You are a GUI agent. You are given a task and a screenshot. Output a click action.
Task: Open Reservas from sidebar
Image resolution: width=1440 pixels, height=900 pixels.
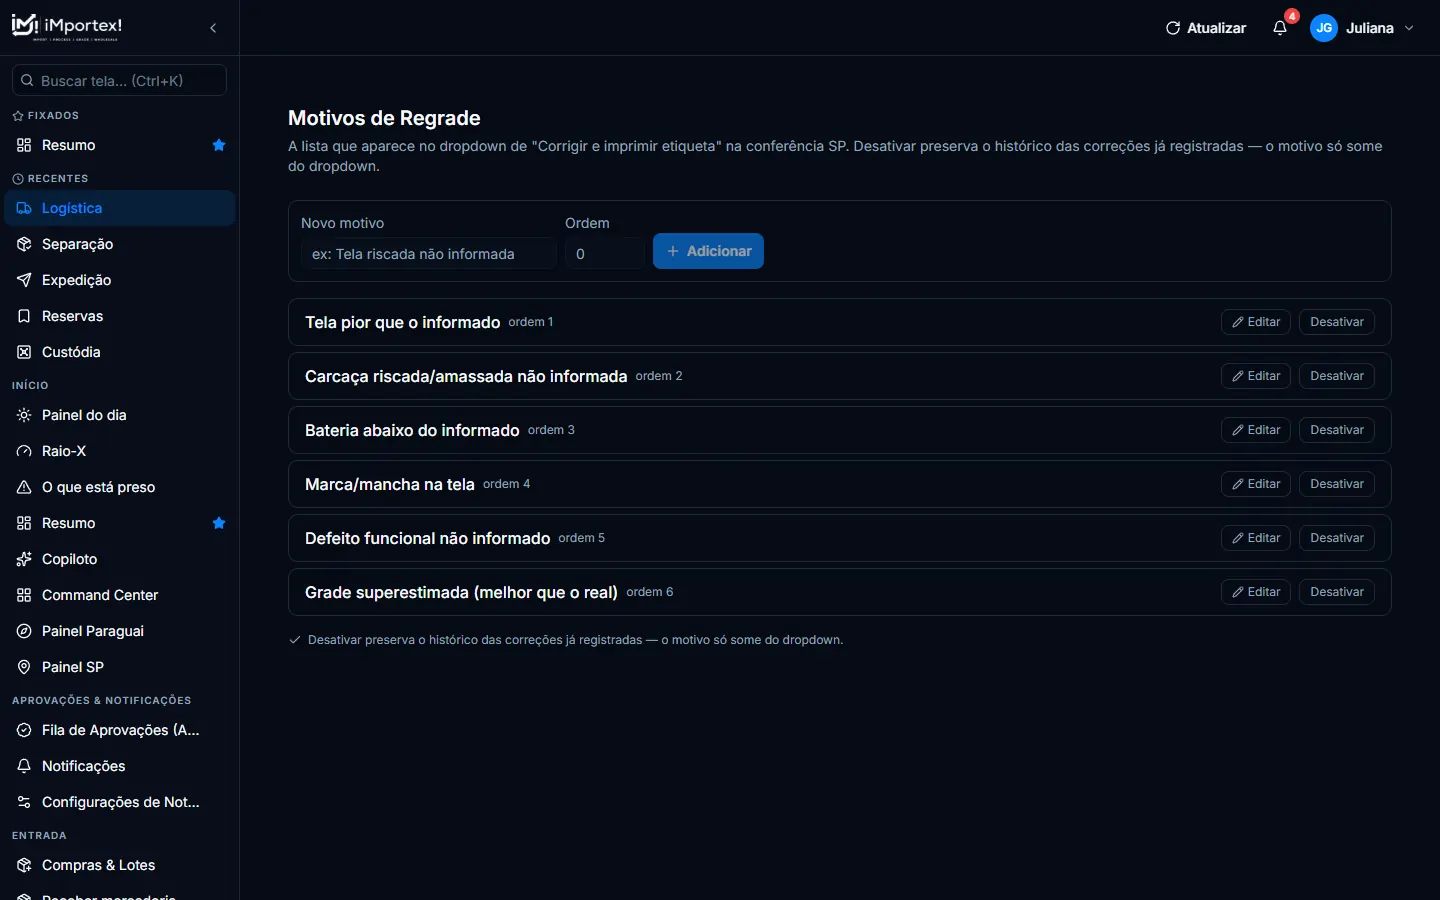pyautogui.click(x=120, y=316)
